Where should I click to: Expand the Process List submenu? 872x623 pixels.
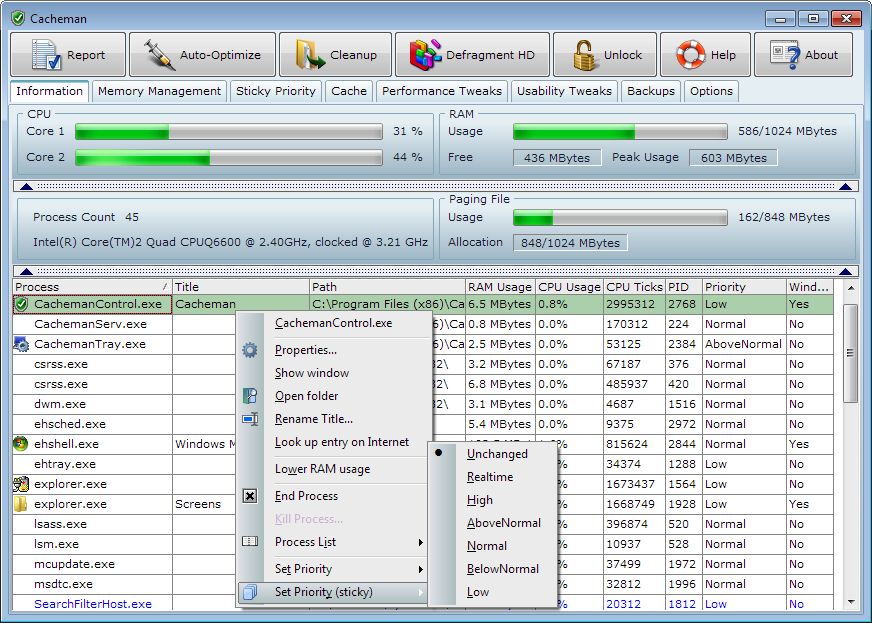point(305,544)
